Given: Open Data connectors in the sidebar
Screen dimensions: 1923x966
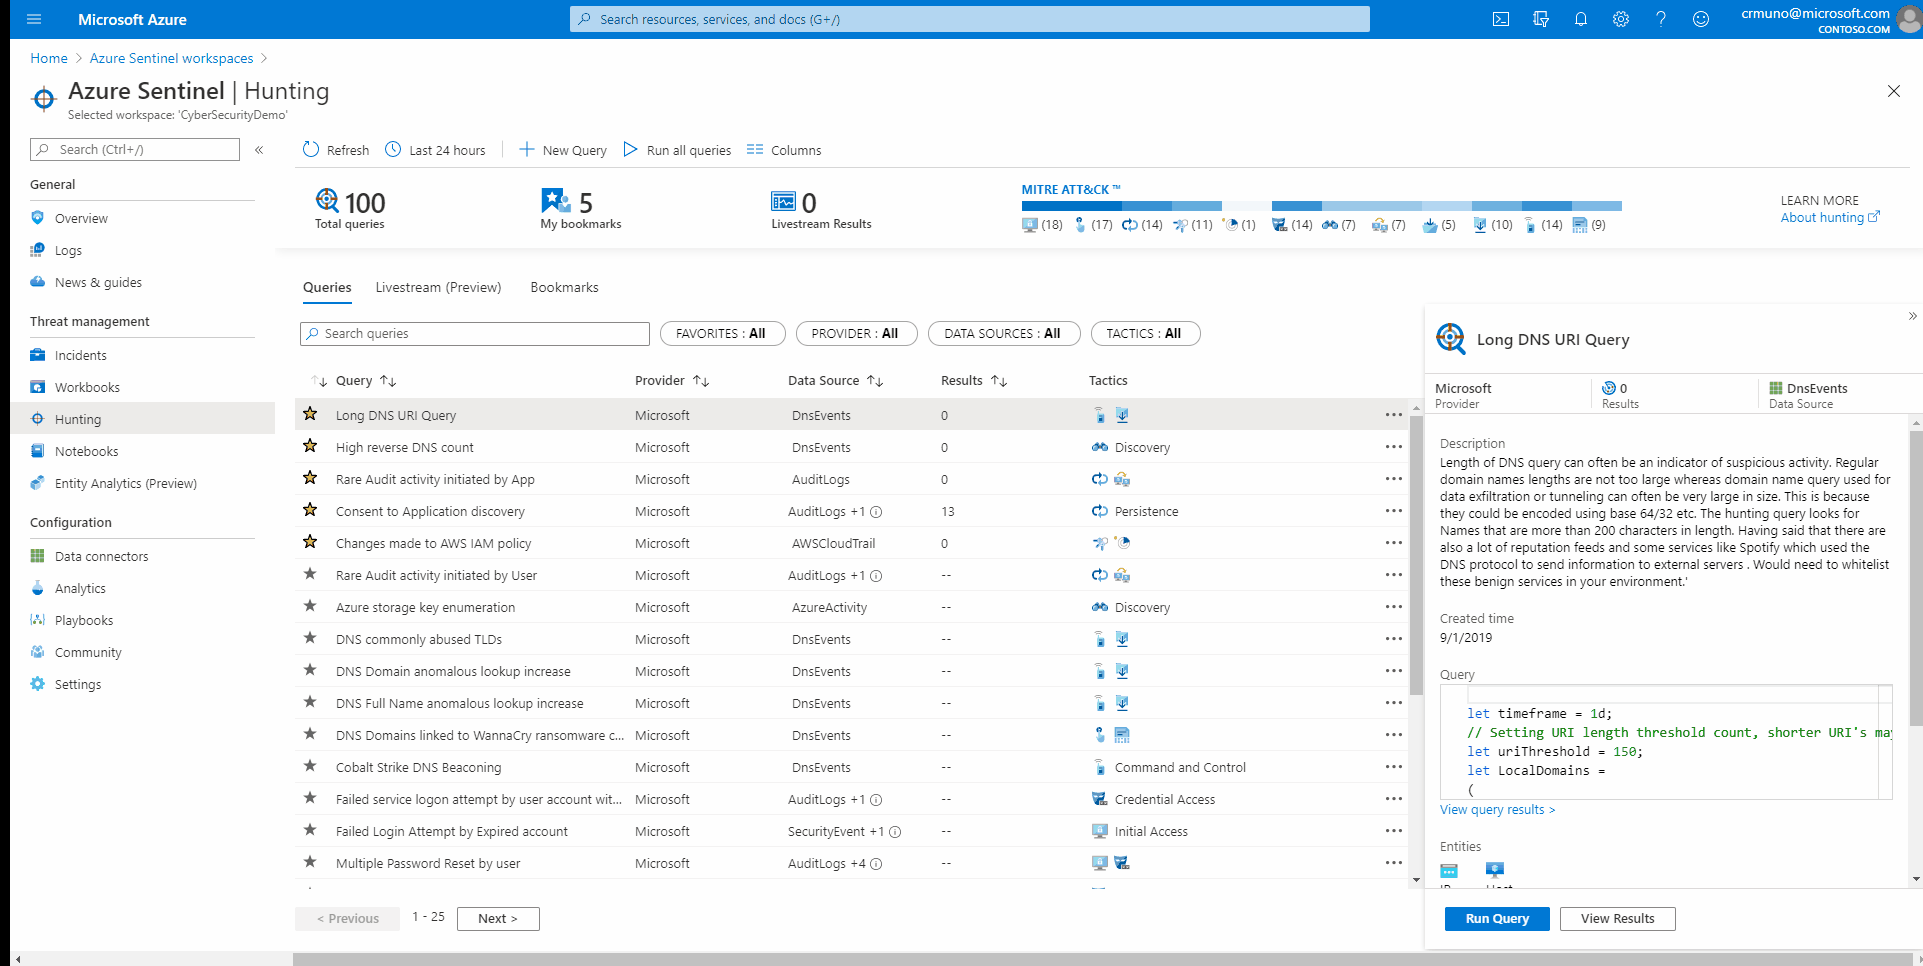Looking at the screenshot, I should pyautogui.click(x=101, y=556).
